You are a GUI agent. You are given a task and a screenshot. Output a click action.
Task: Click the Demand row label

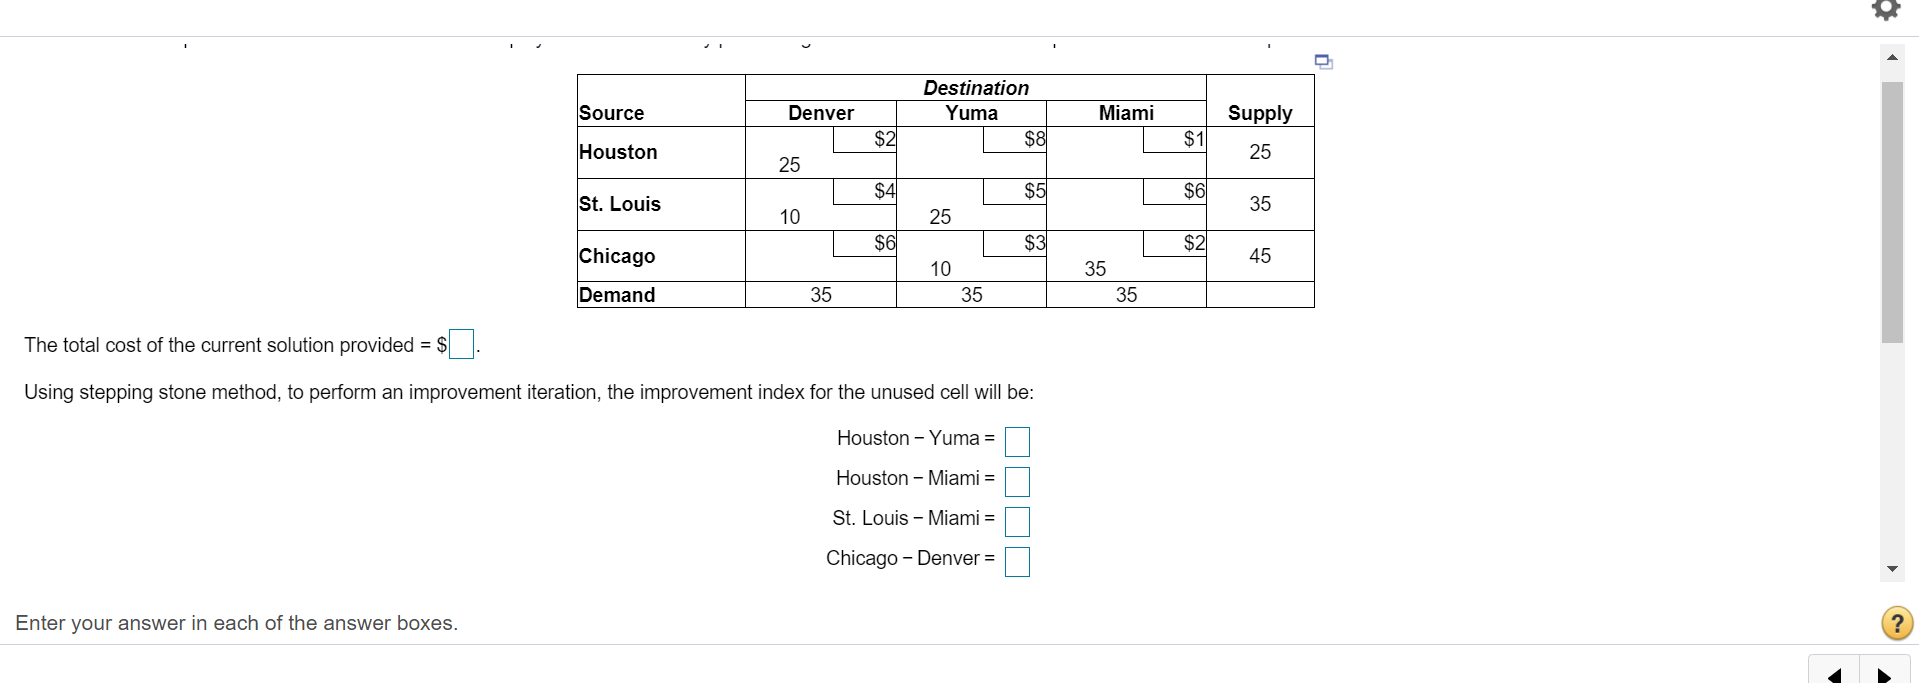[616, 294]
